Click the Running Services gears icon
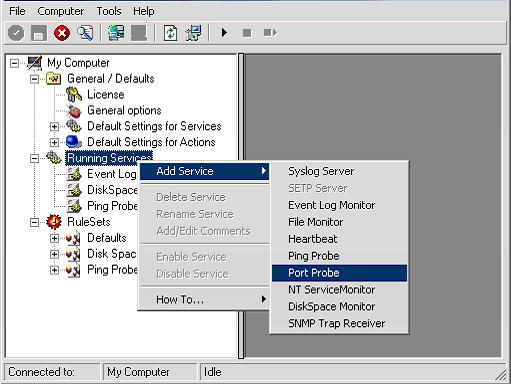511x384 pixels. pyautogui.click(x=54, y=158)
